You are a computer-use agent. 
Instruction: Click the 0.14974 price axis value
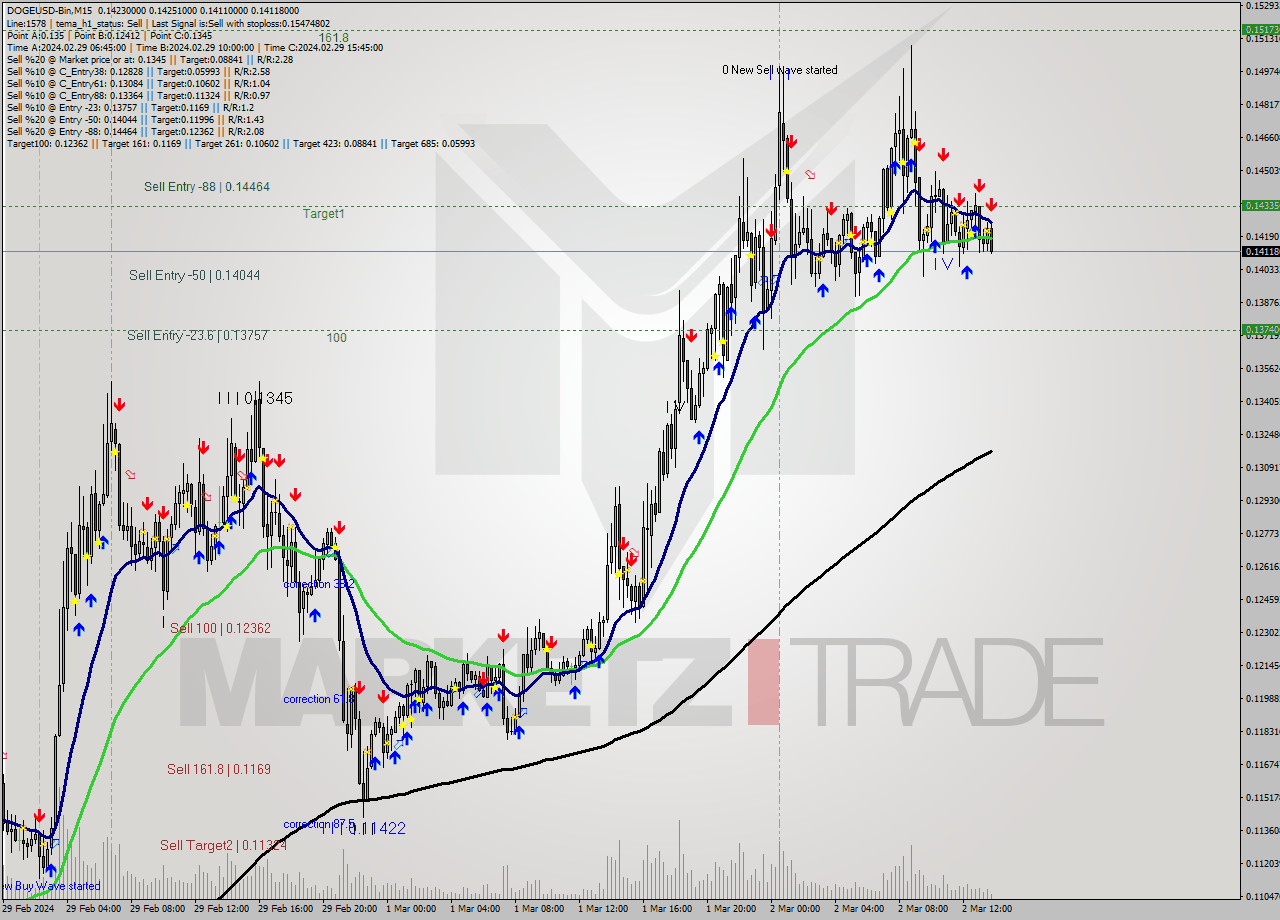tap(1261, 71)
